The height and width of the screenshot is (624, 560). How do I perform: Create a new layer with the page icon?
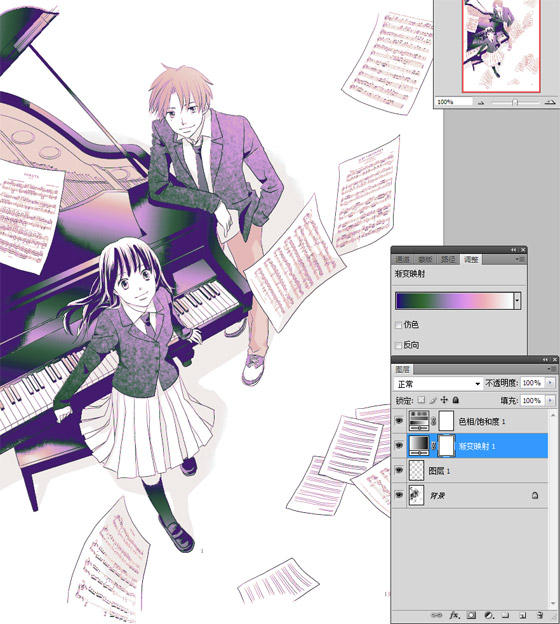[x=523, y=615]
